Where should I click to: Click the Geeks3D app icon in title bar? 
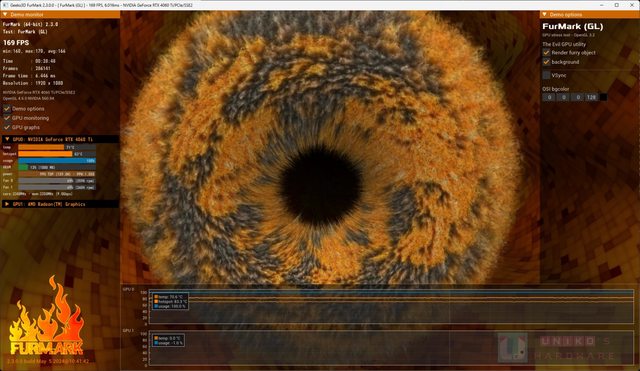5,5
